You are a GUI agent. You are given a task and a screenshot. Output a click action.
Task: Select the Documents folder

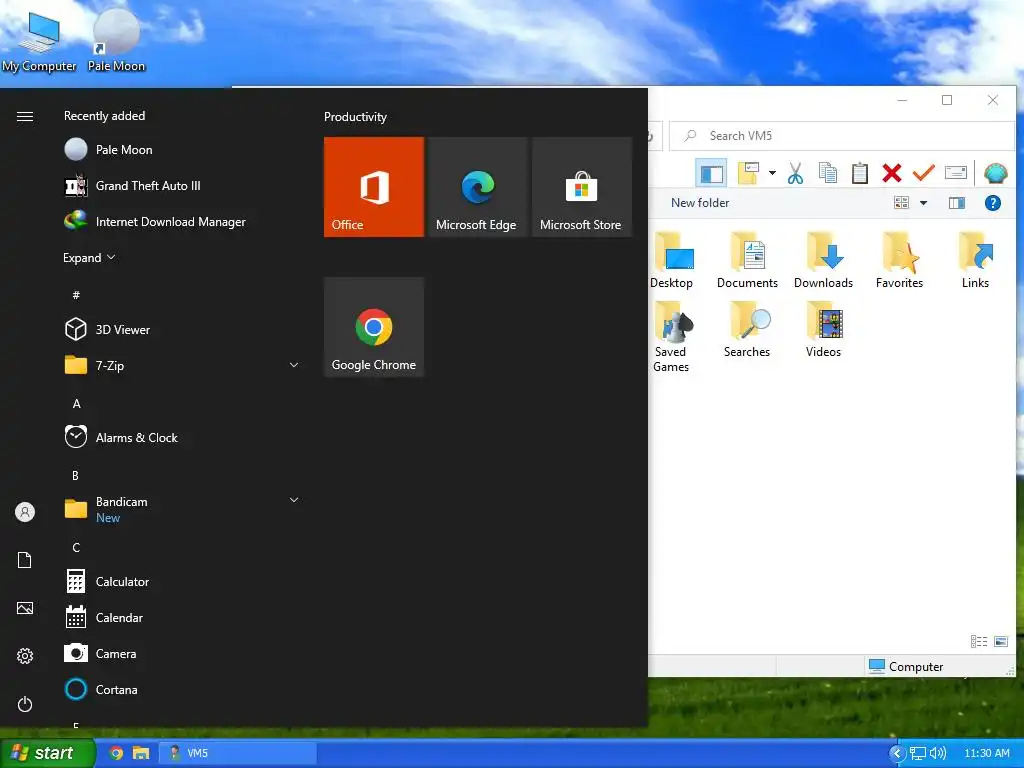tap(747, 261)
